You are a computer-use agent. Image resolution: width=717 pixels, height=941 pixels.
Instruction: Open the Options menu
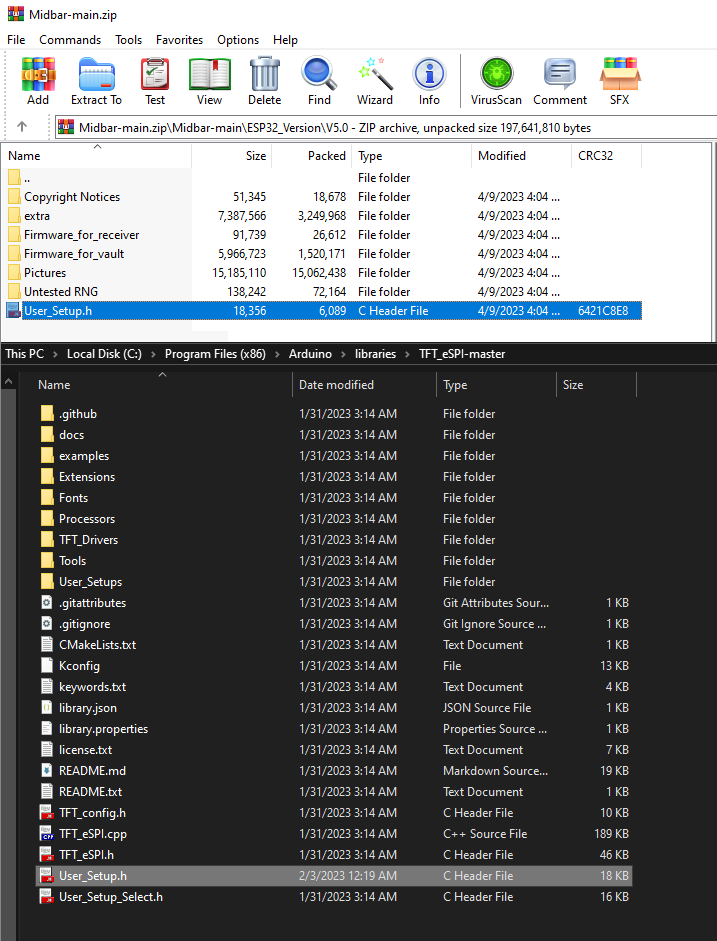[x=238, y=40]
